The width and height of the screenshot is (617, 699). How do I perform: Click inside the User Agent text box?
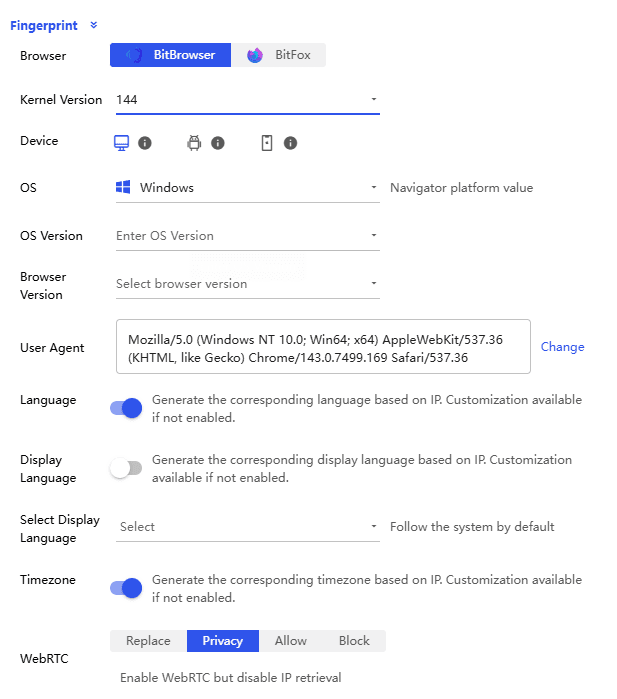pos(323,346)
